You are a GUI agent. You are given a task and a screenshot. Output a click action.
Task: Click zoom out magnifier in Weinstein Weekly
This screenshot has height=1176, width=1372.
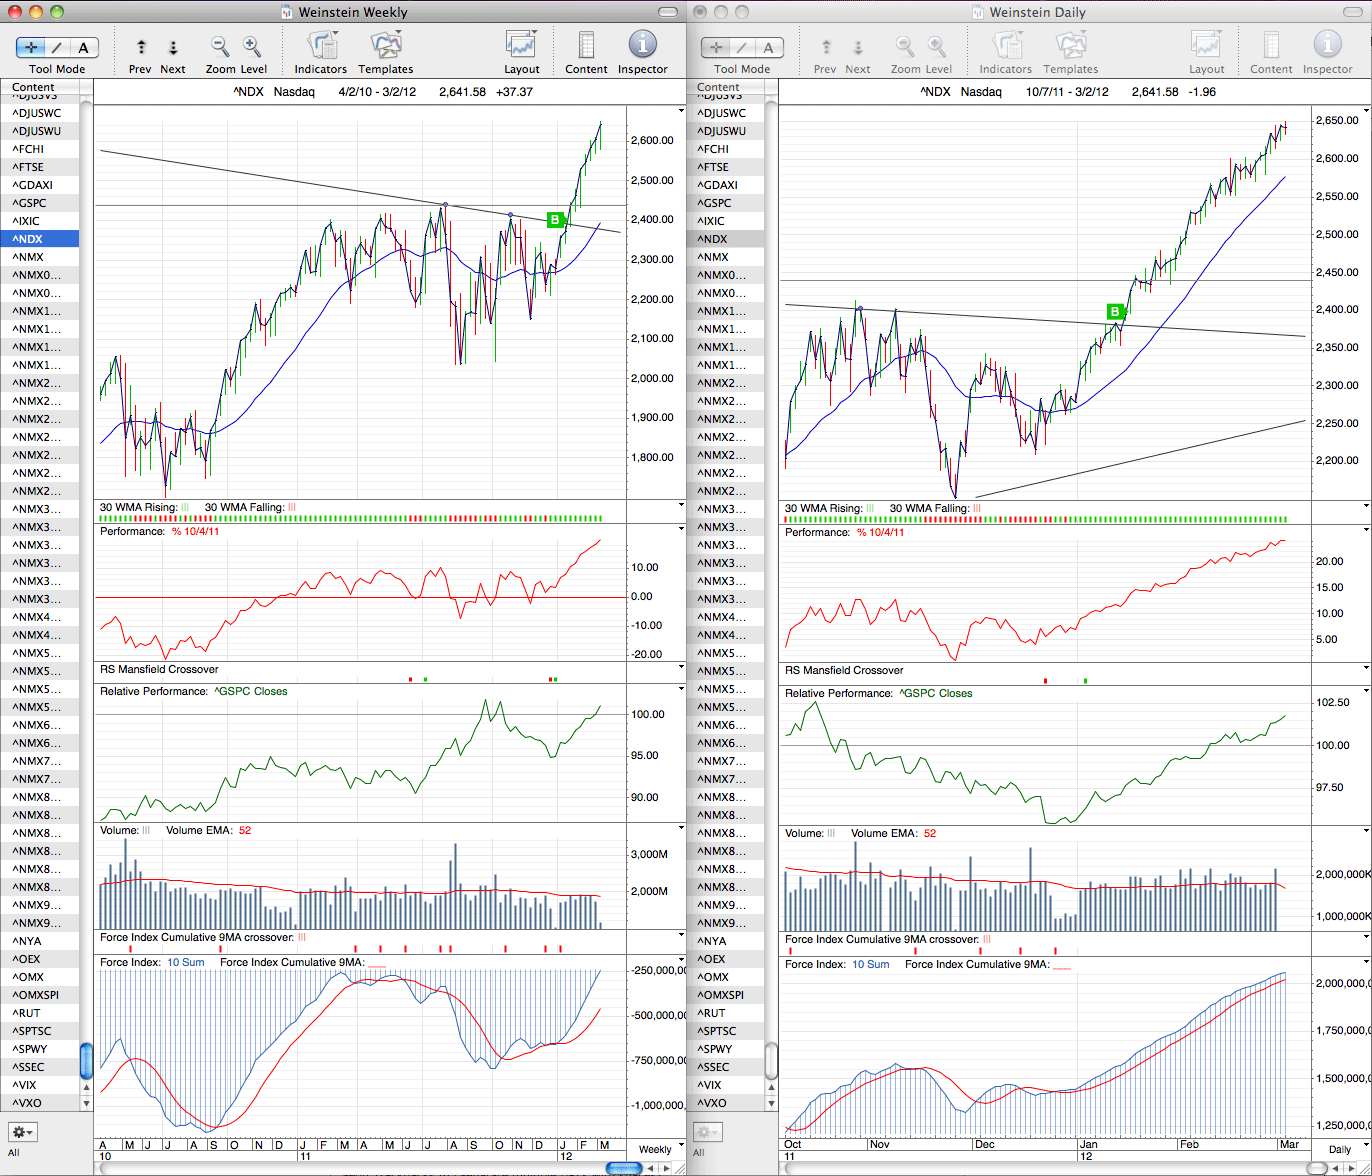pyautogui.click(x=220, y=46)
